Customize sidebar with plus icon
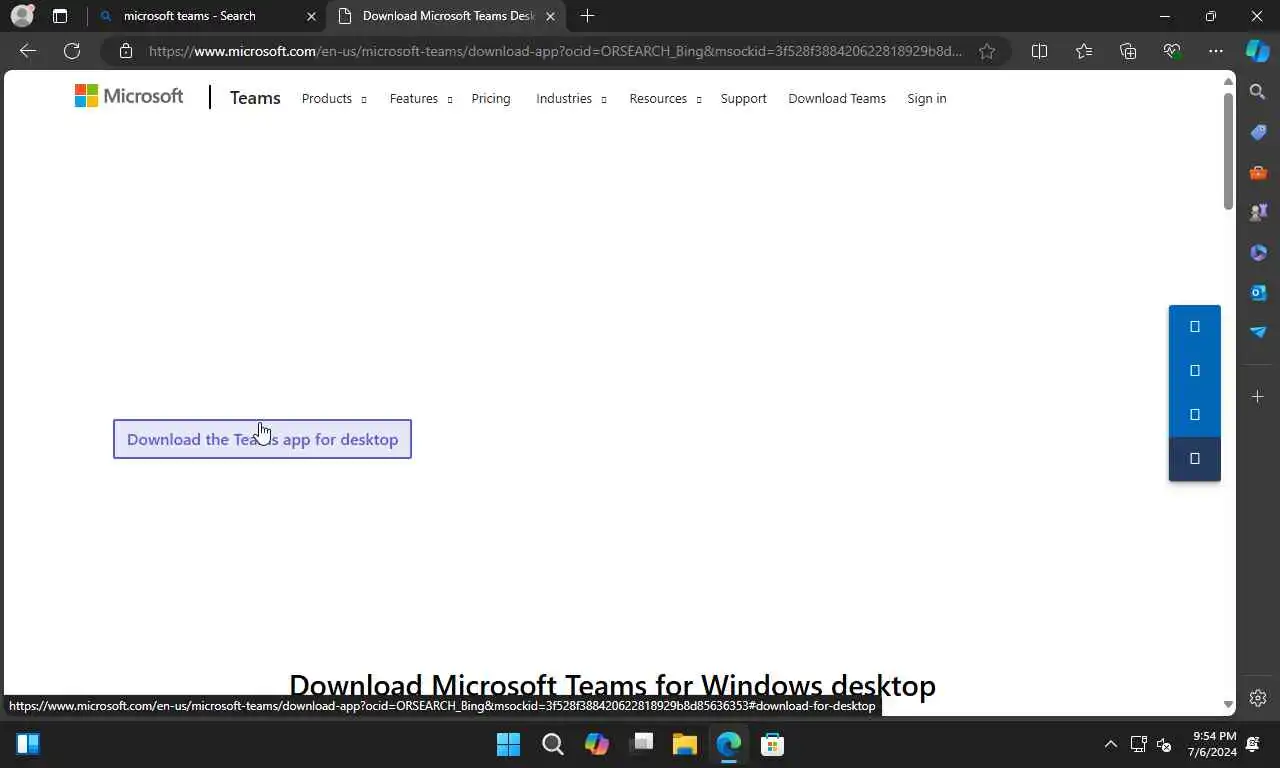 tap(1258, 397)
